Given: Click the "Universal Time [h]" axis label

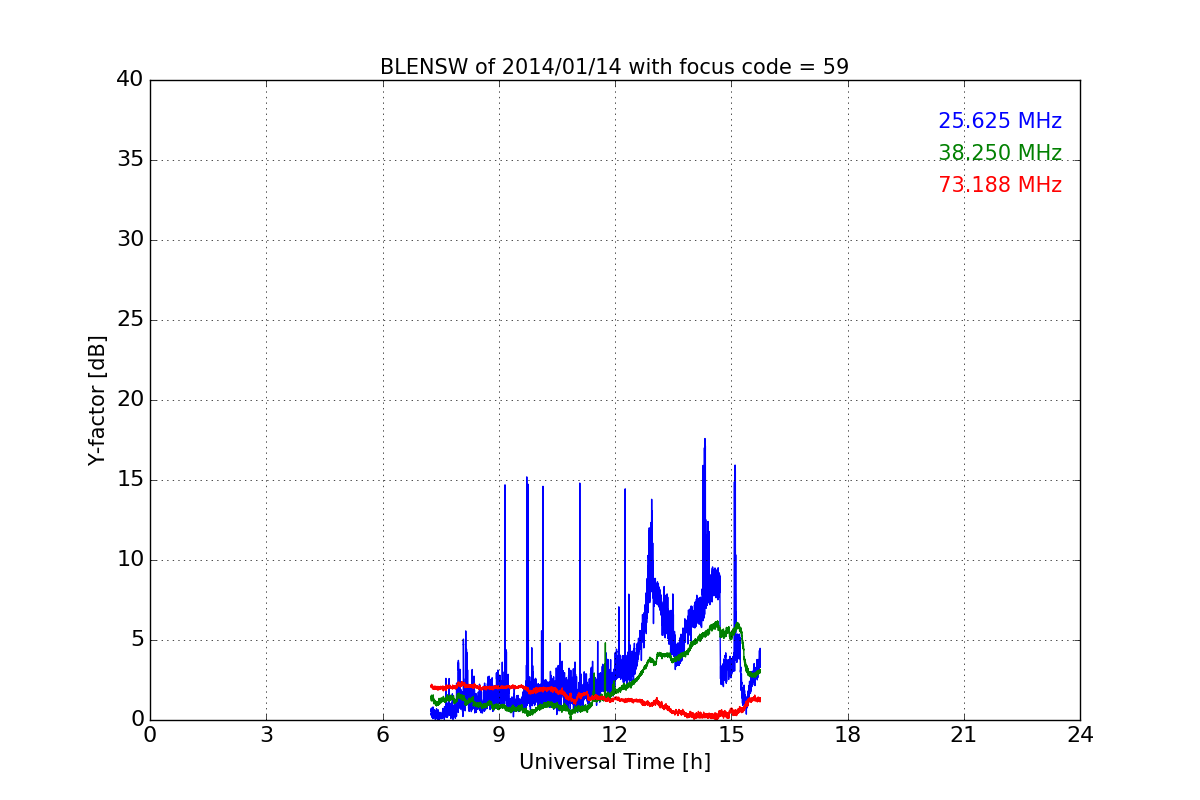Looking at the screenshot, I should point(615,762).
